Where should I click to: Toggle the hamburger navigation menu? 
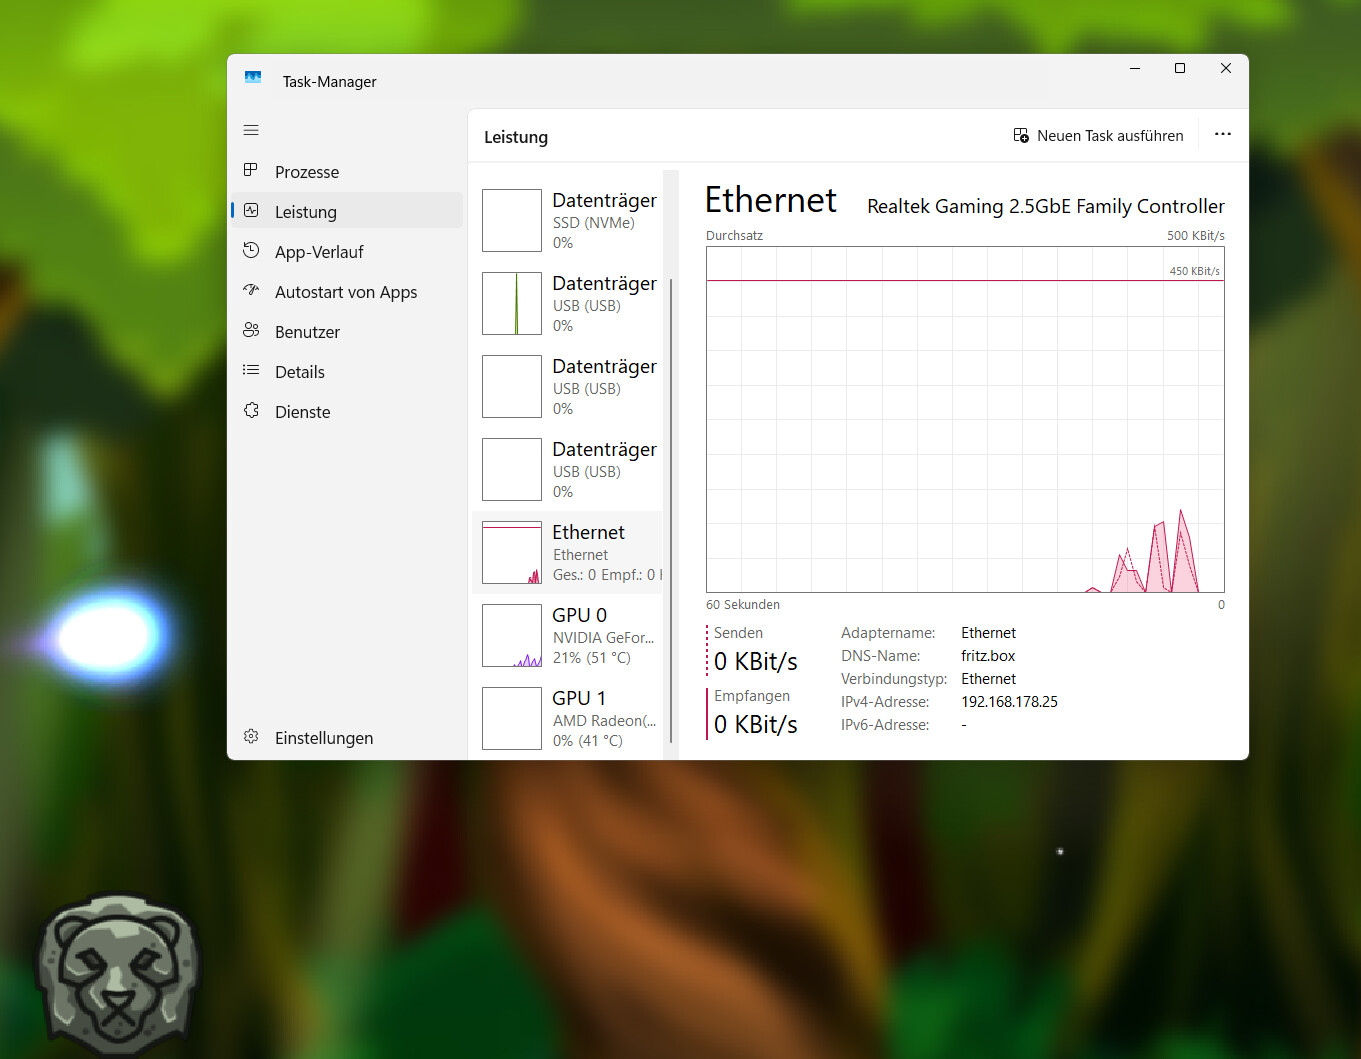tap(251, 131)
